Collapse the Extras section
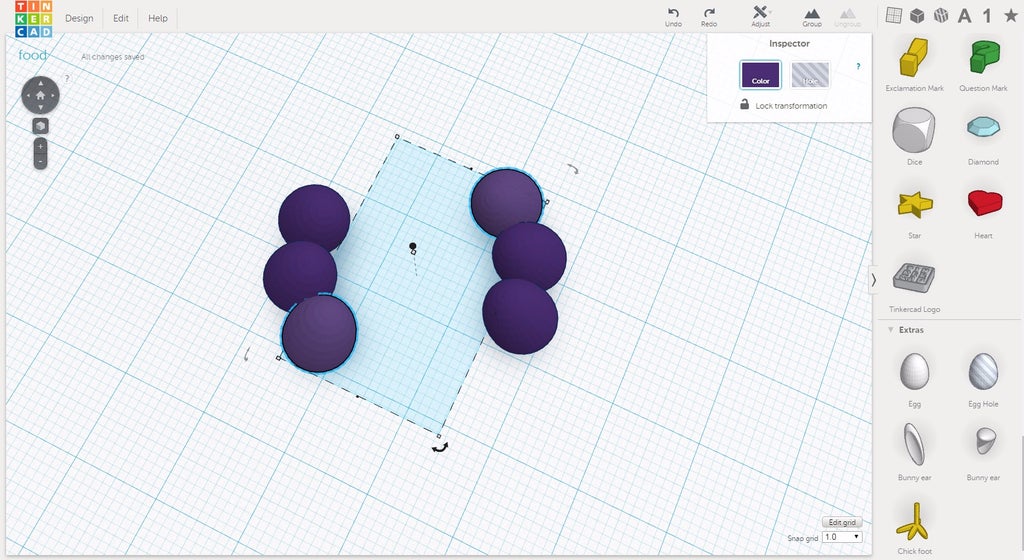Image resolution: width=1024 pixels, height=560 pixels. pyautogui.click(x=891, y=330)
